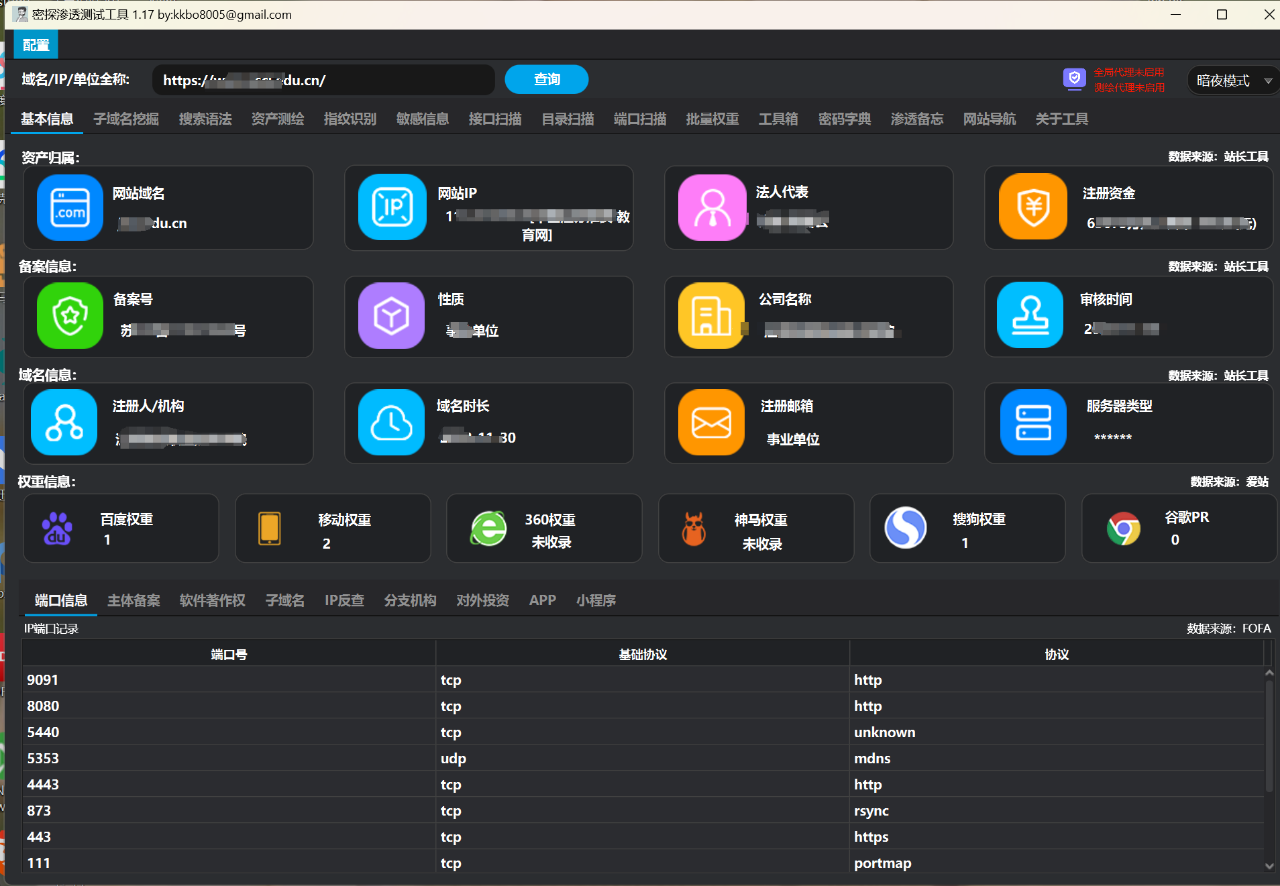The height and width of the screenshot is (886, 1280).
Task: Switch to the 关于工具 tab
Action: tap(1062, 119)
